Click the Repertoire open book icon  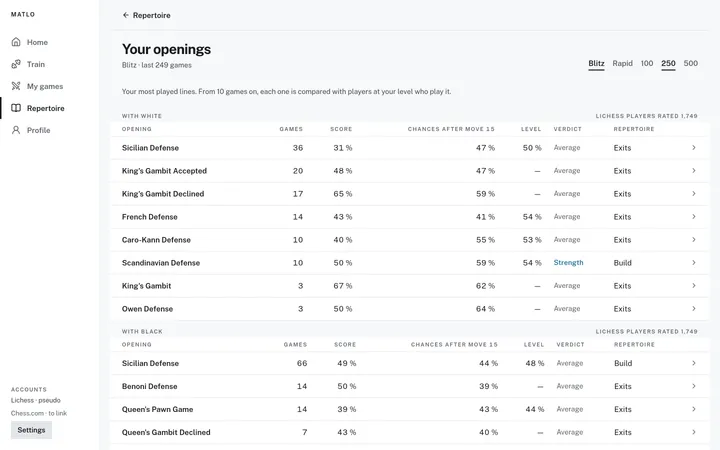(16, 108)
